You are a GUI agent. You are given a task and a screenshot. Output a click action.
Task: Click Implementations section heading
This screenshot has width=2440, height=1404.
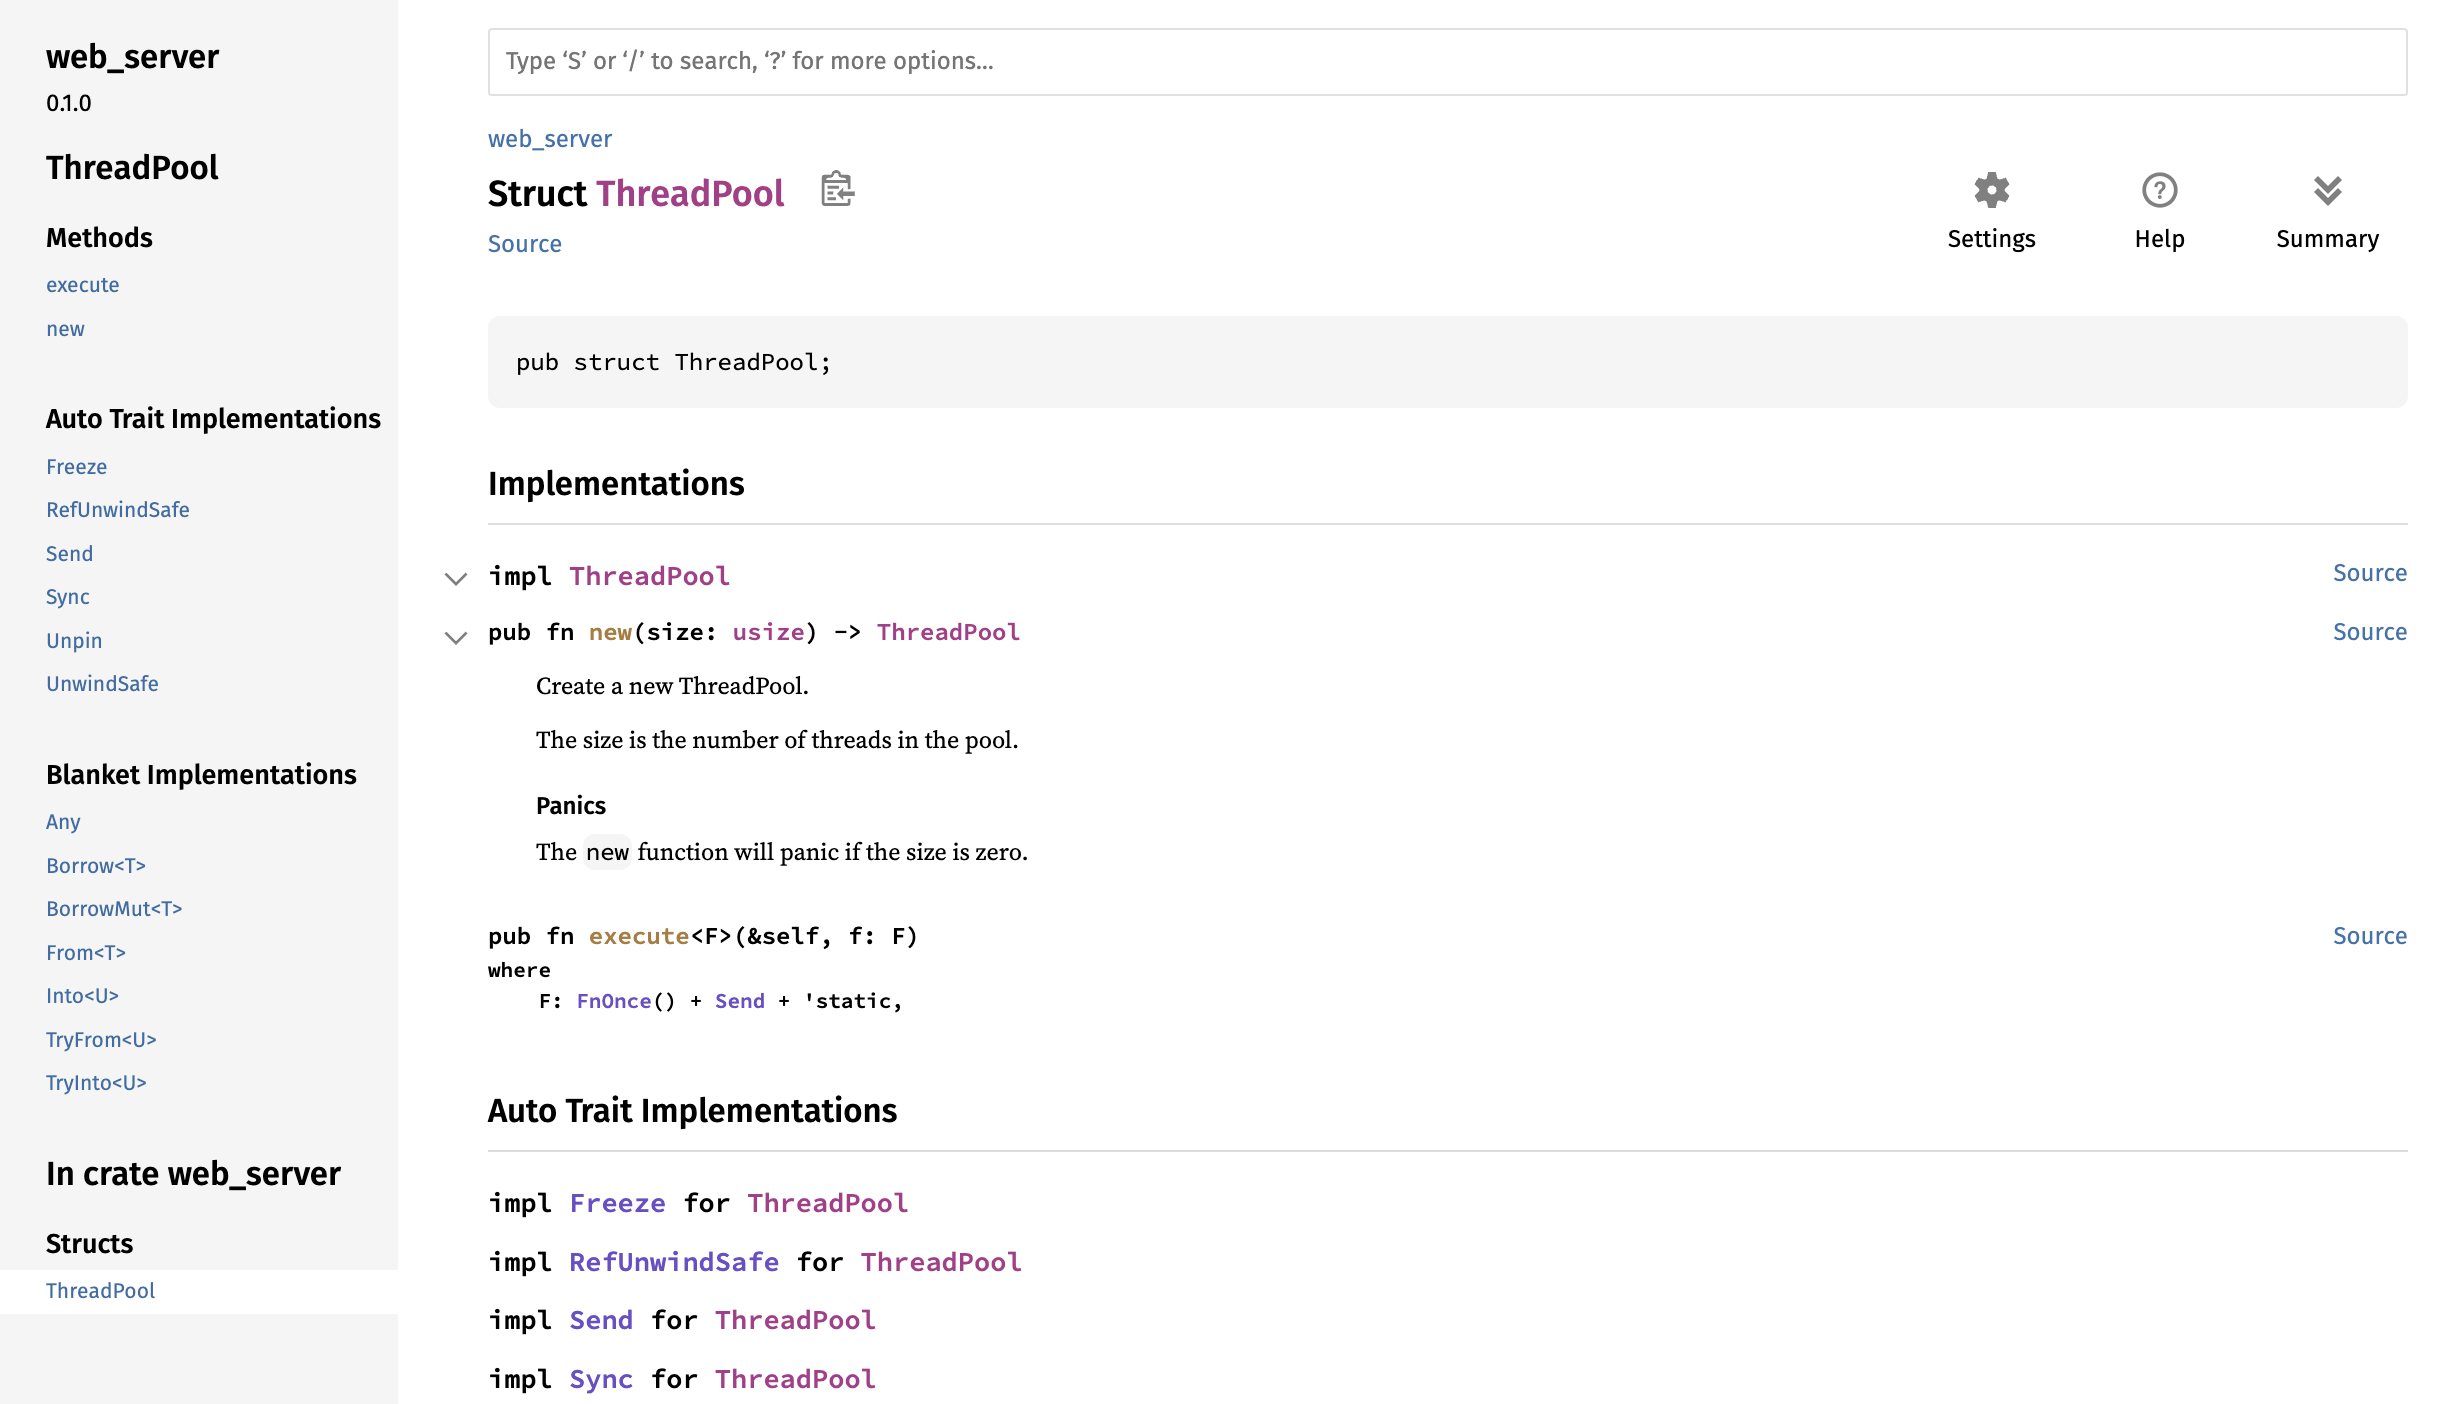click(x=616, y=484)
